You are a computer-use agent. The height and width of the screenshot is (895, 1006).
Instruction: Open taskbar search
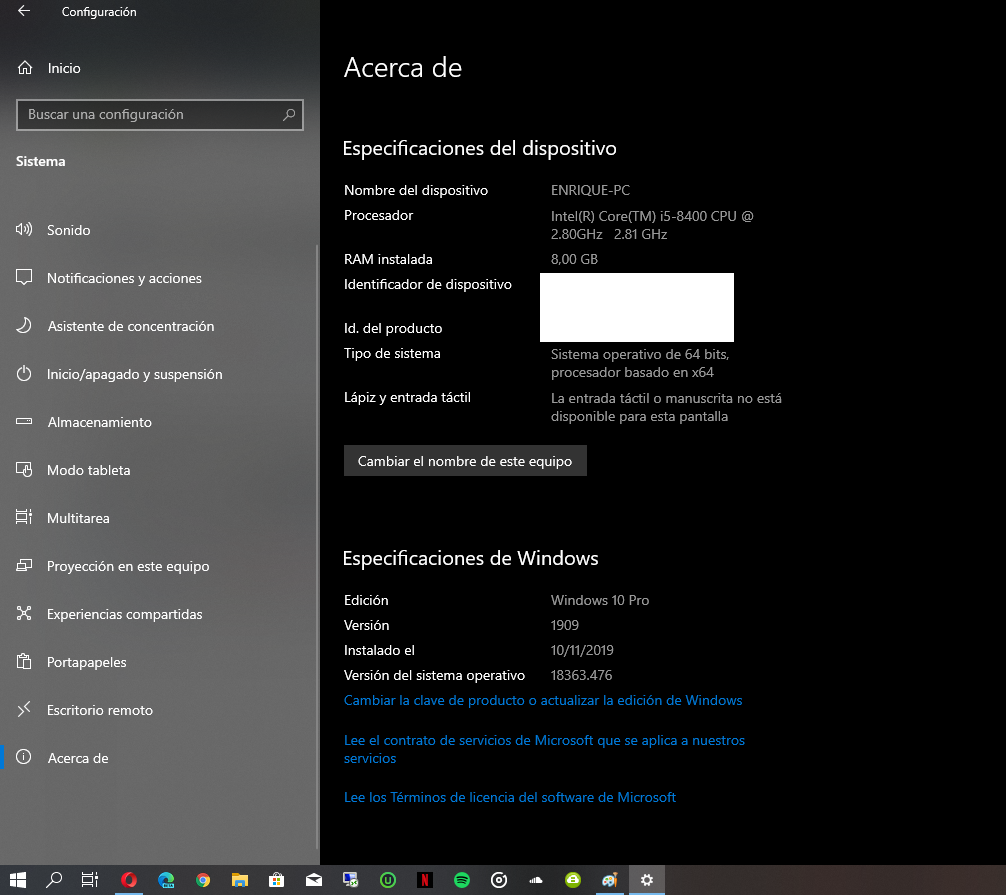point(54,880)
